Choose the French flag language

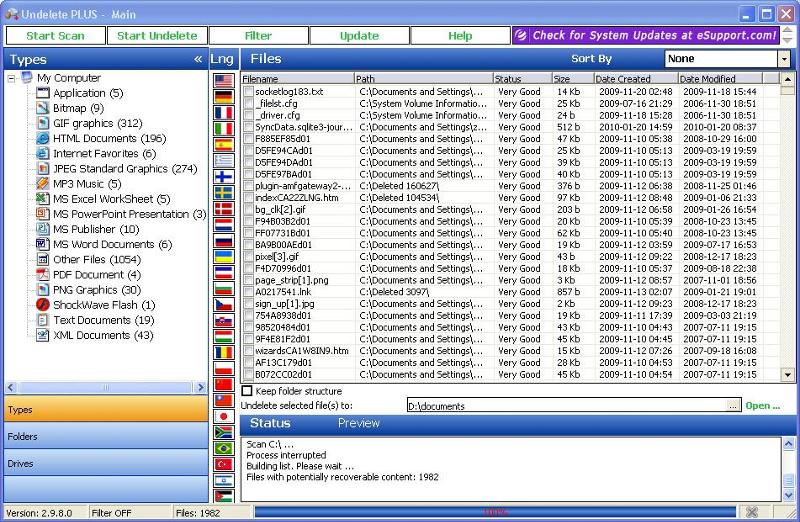(x=223, y=112)
